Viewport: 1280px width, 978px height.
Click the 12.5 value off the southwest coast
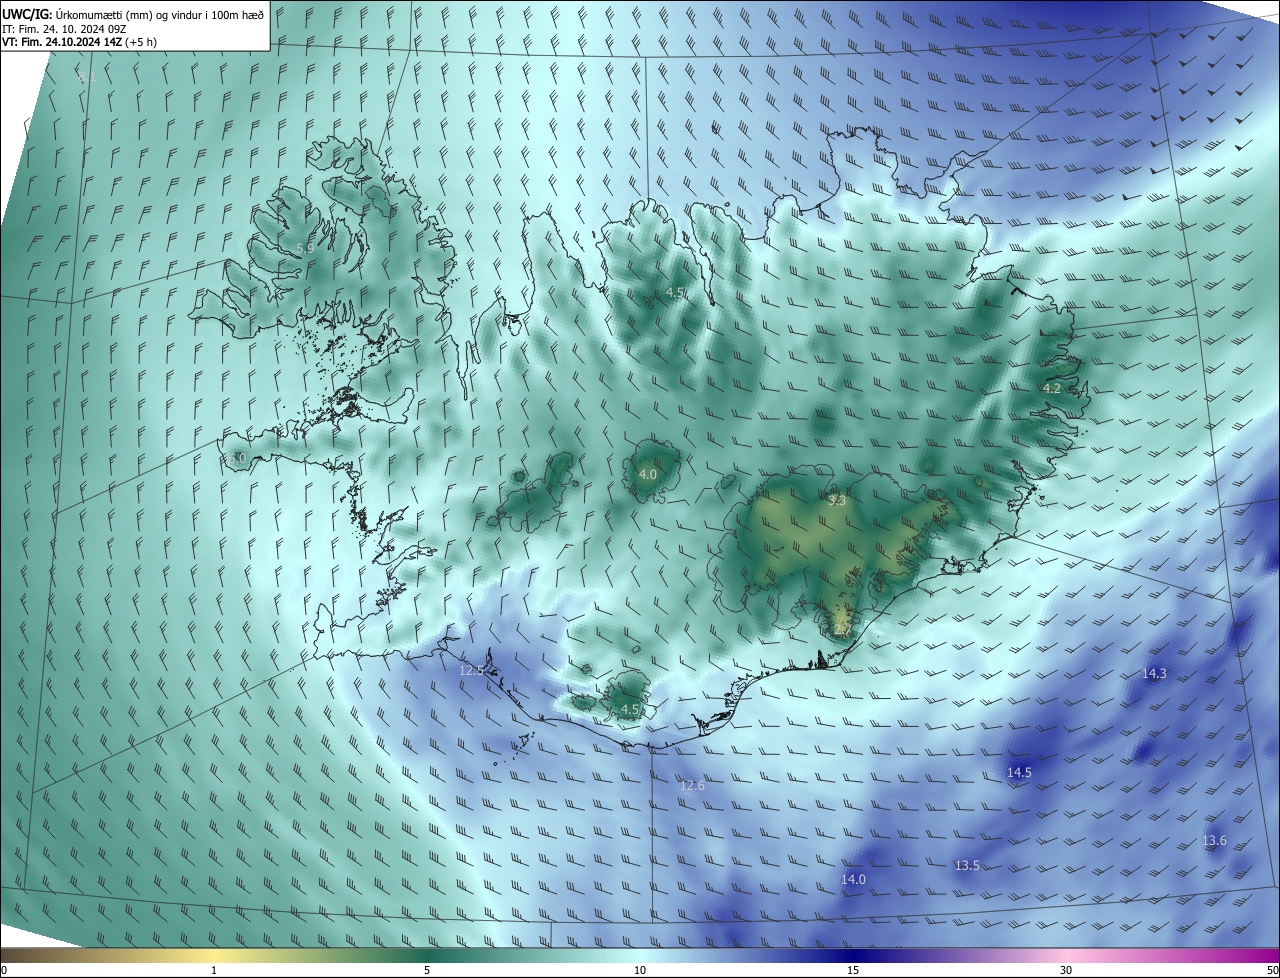tap(471, 670)
